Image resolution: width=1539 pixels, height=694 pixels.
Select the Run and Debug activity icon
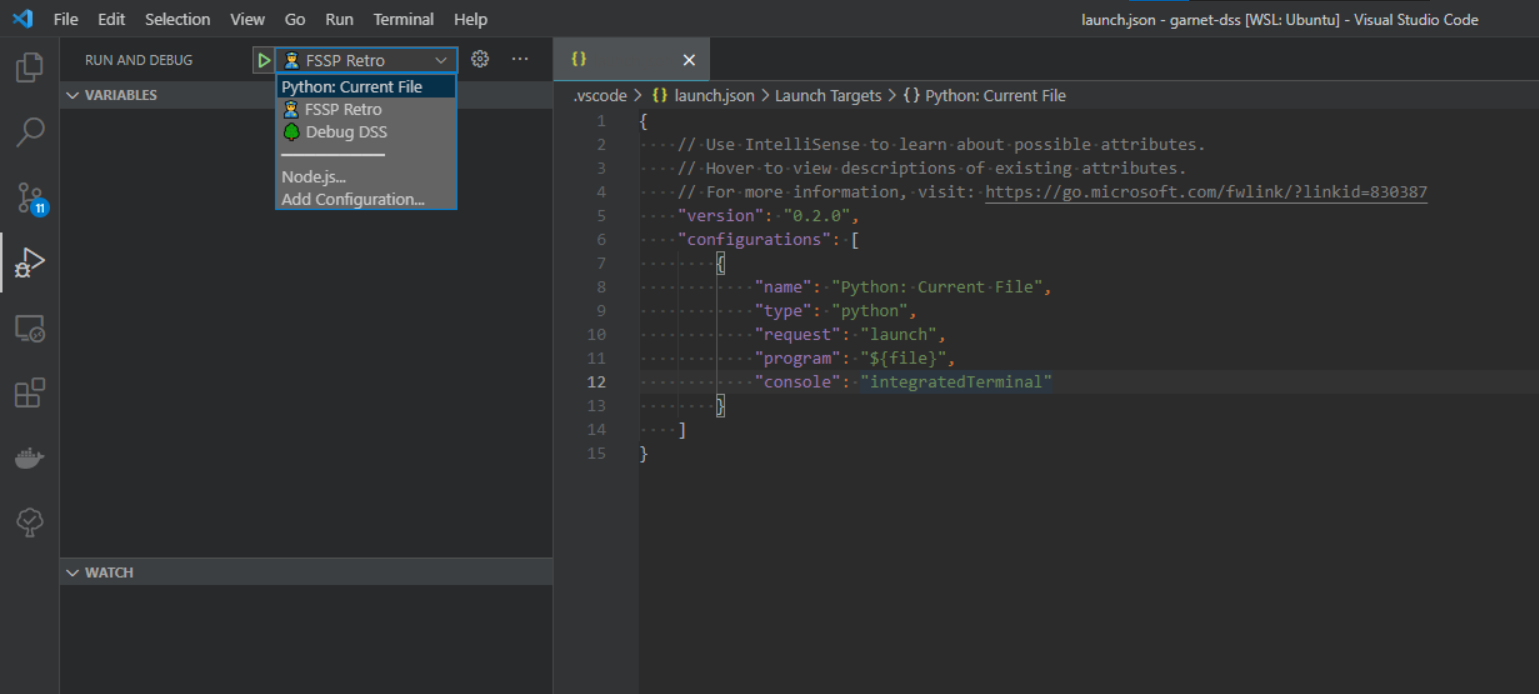tap(29, 262)
